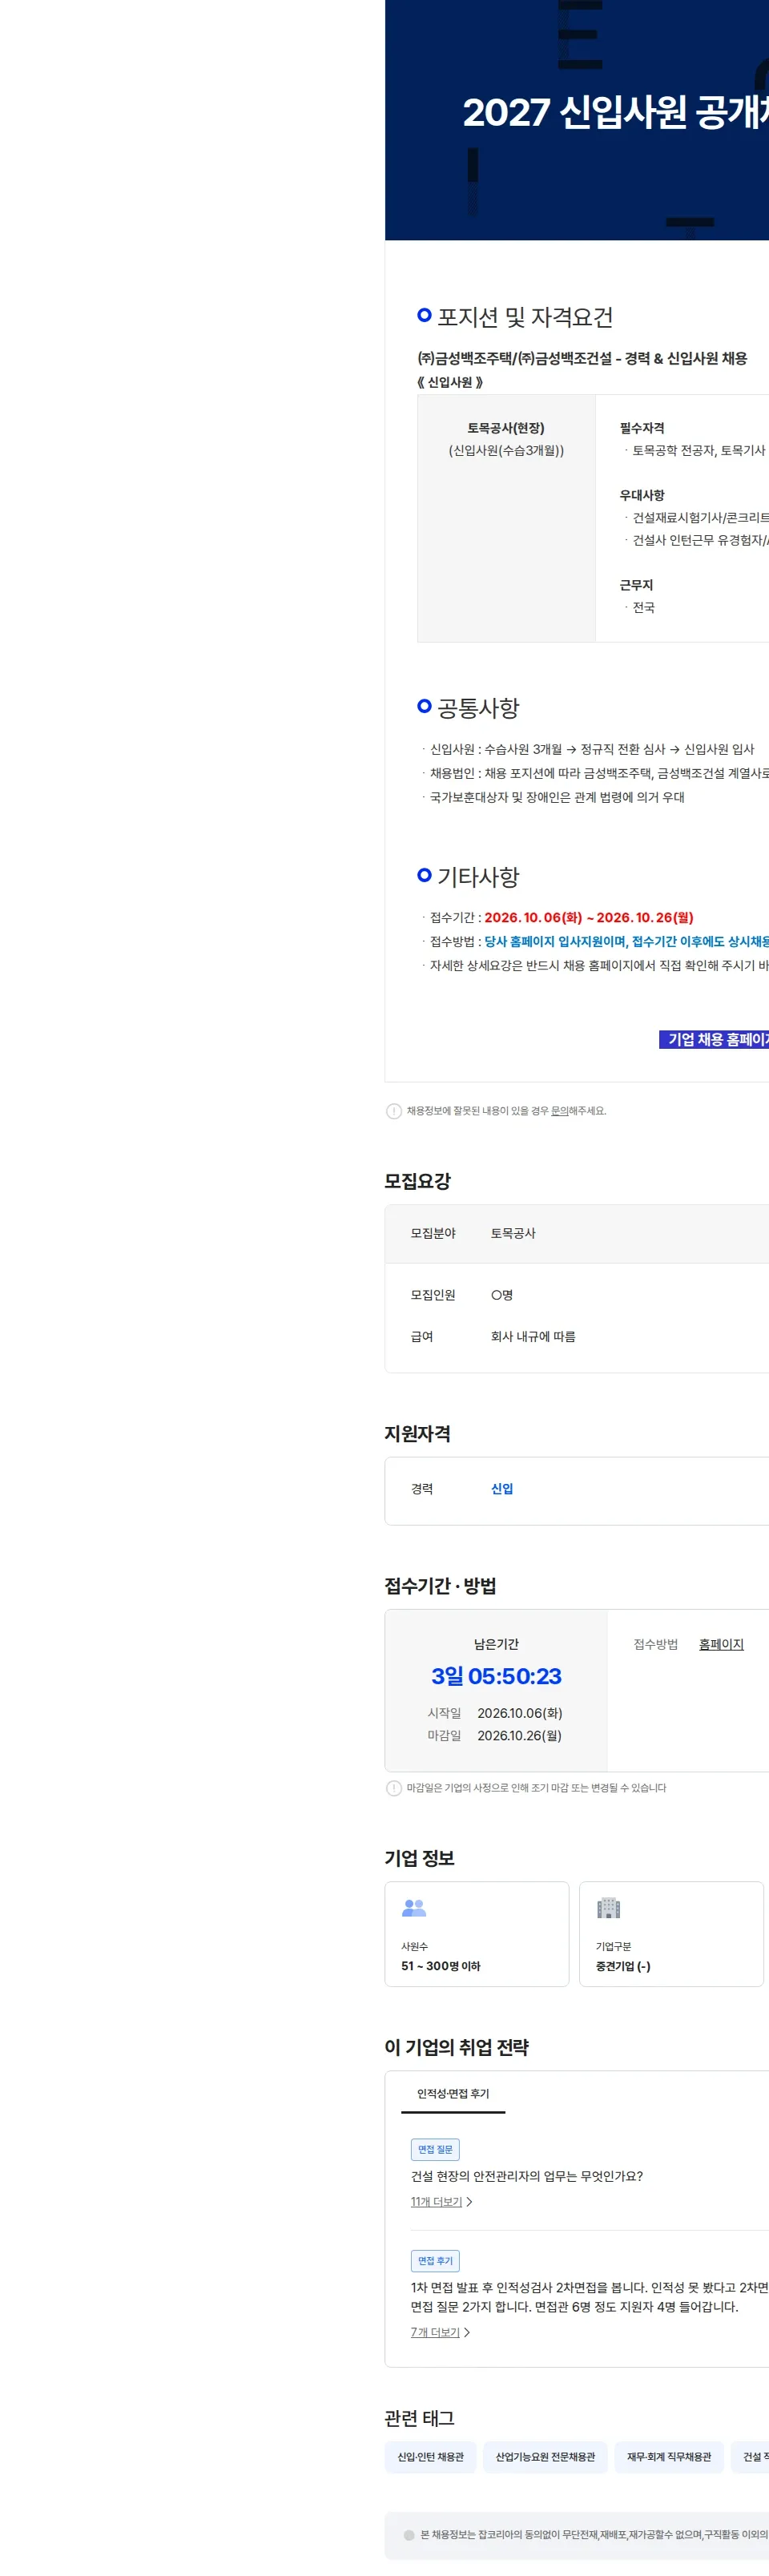Click the 중견기업 (-) text
This screenshot has width=769, height=2576.
623,1966
